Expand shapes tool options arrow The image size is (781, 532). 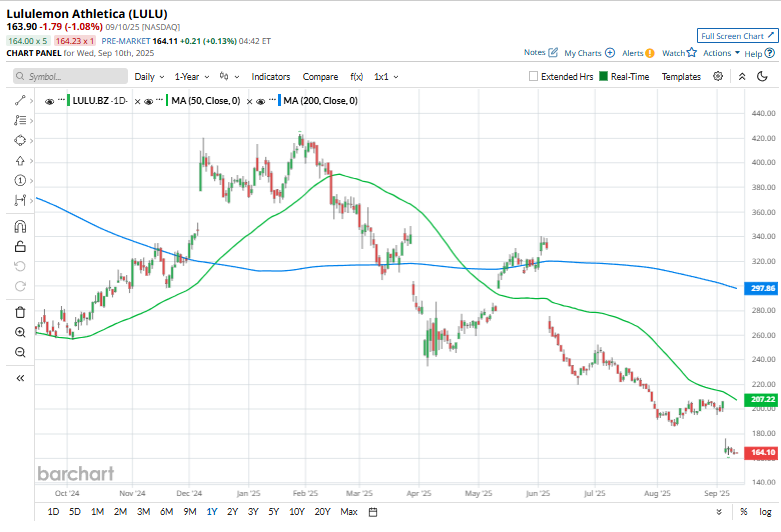tap(31, 140)
